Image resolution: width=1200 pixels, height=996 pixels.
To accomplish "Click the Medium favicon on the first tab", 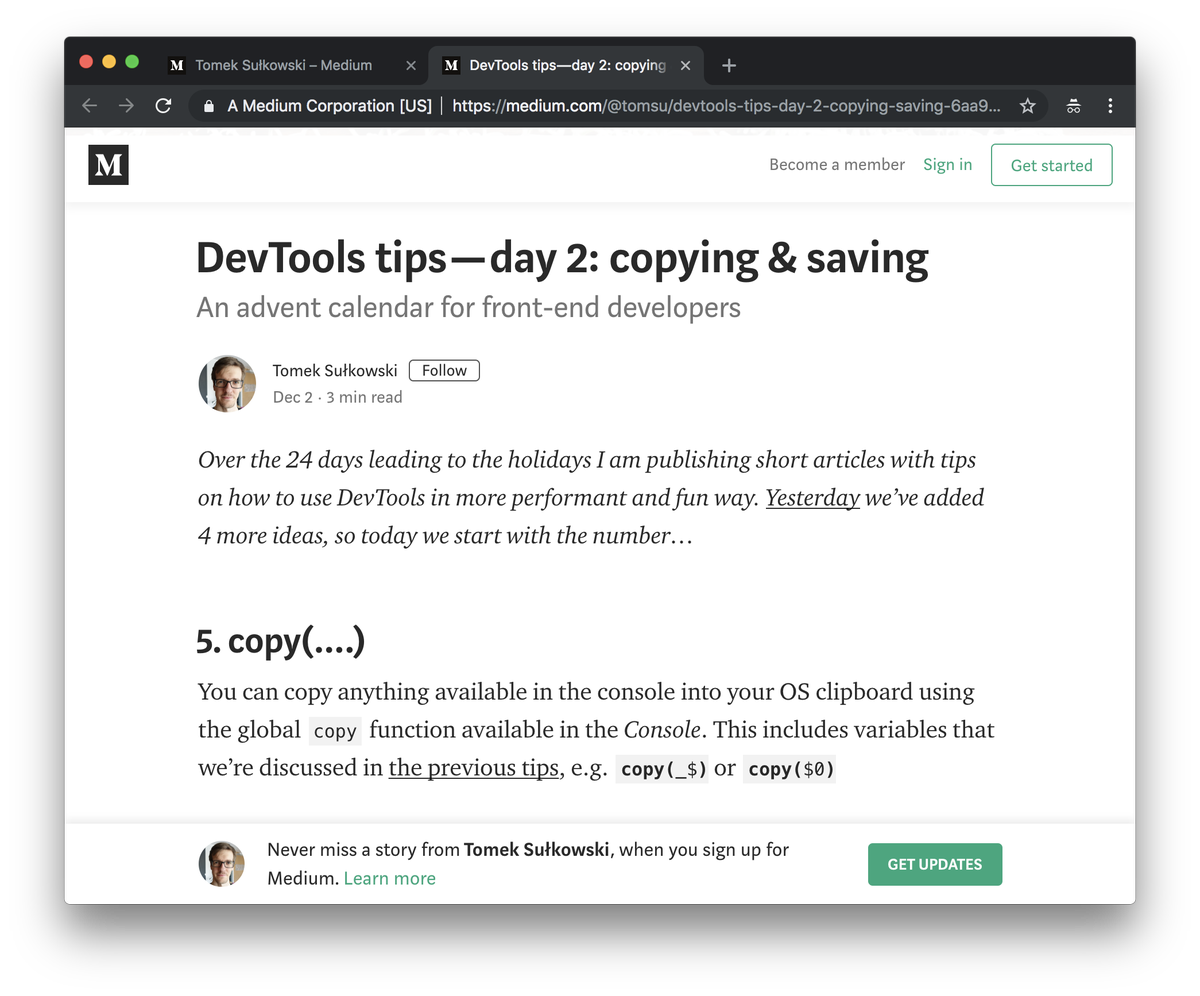I will 177,66.
